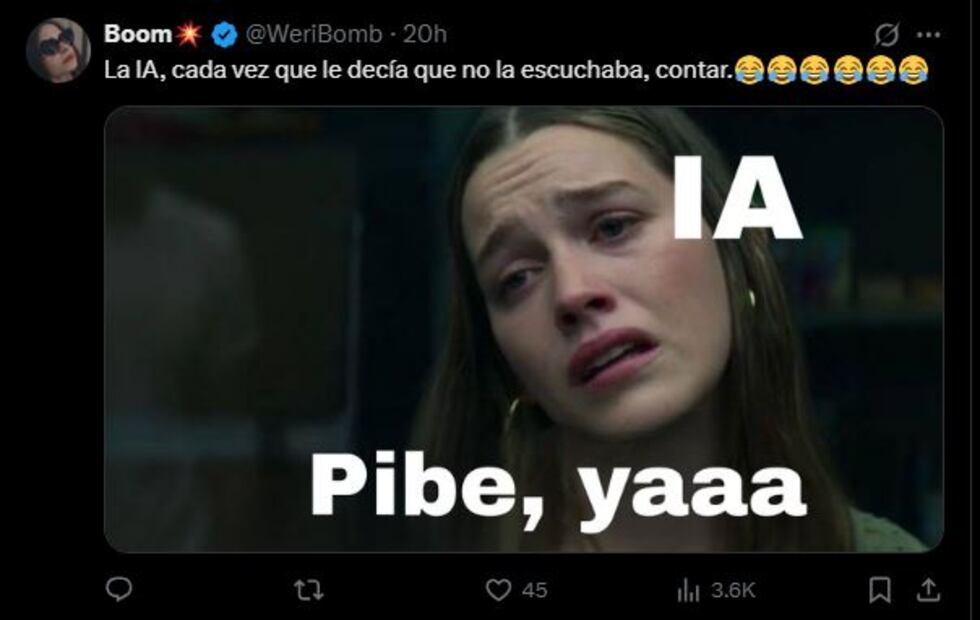
Task: Click the 3.6K views count
Action: 733,590
